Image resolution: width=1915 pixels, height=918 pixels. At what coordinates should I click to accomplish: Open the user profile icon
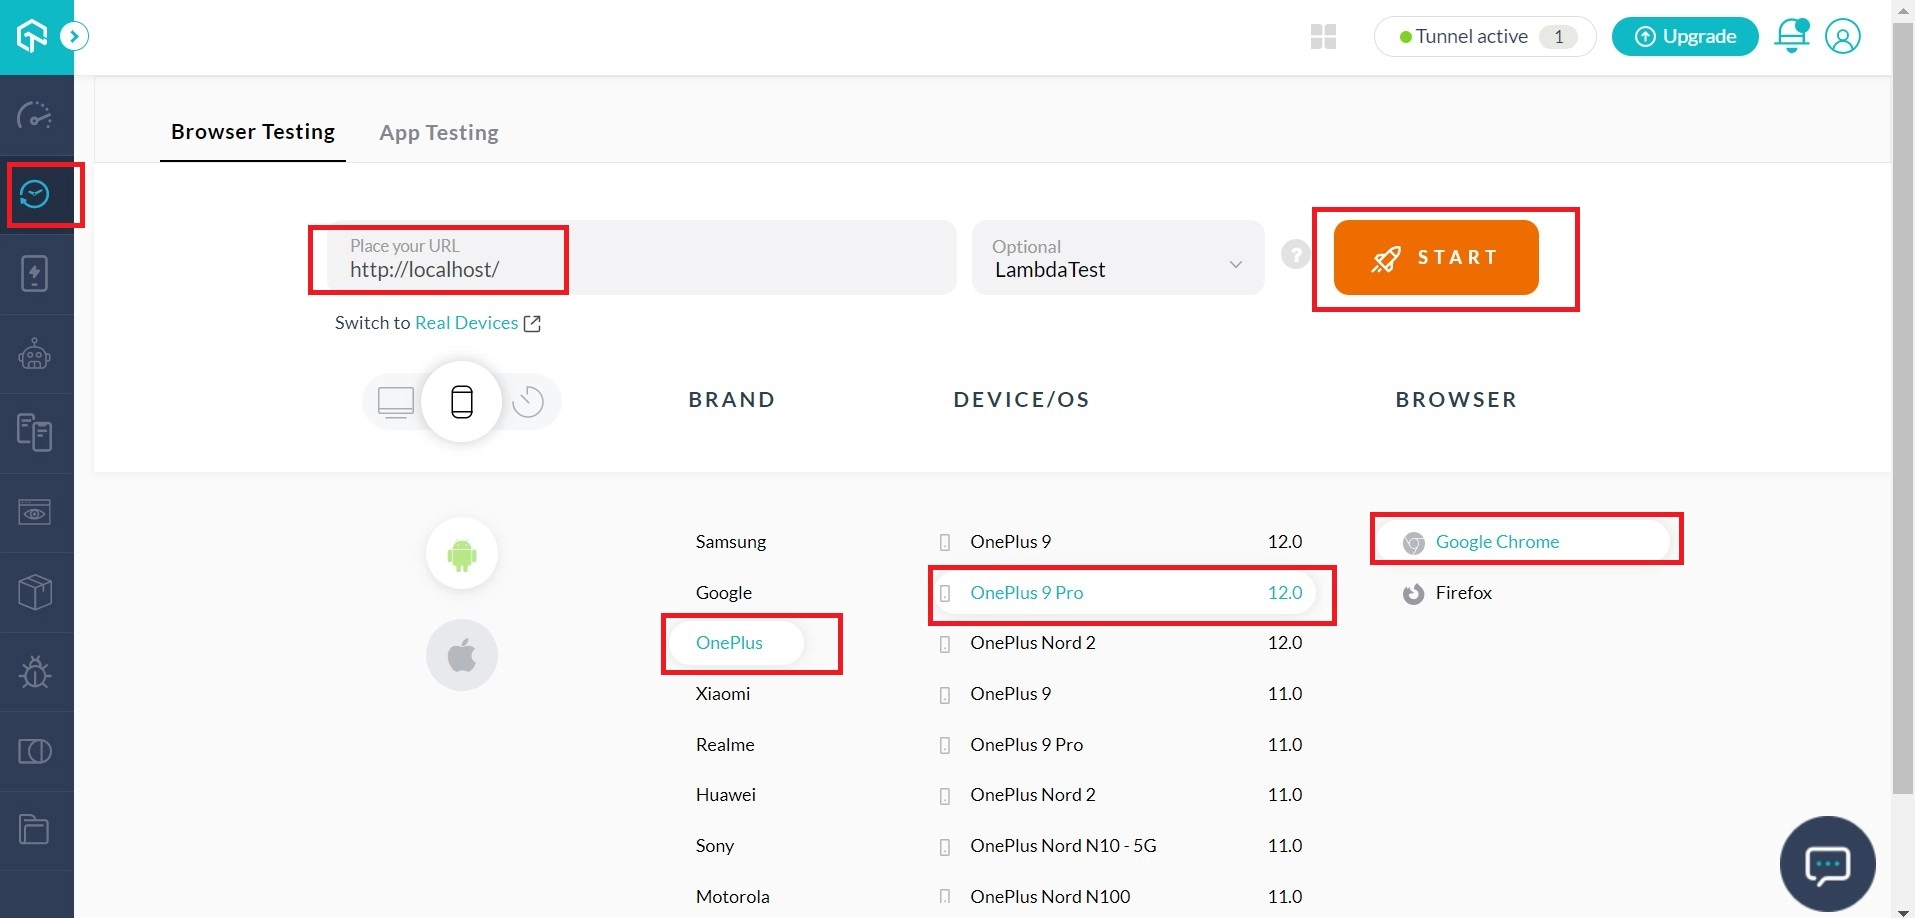(x=1843, y=36)
